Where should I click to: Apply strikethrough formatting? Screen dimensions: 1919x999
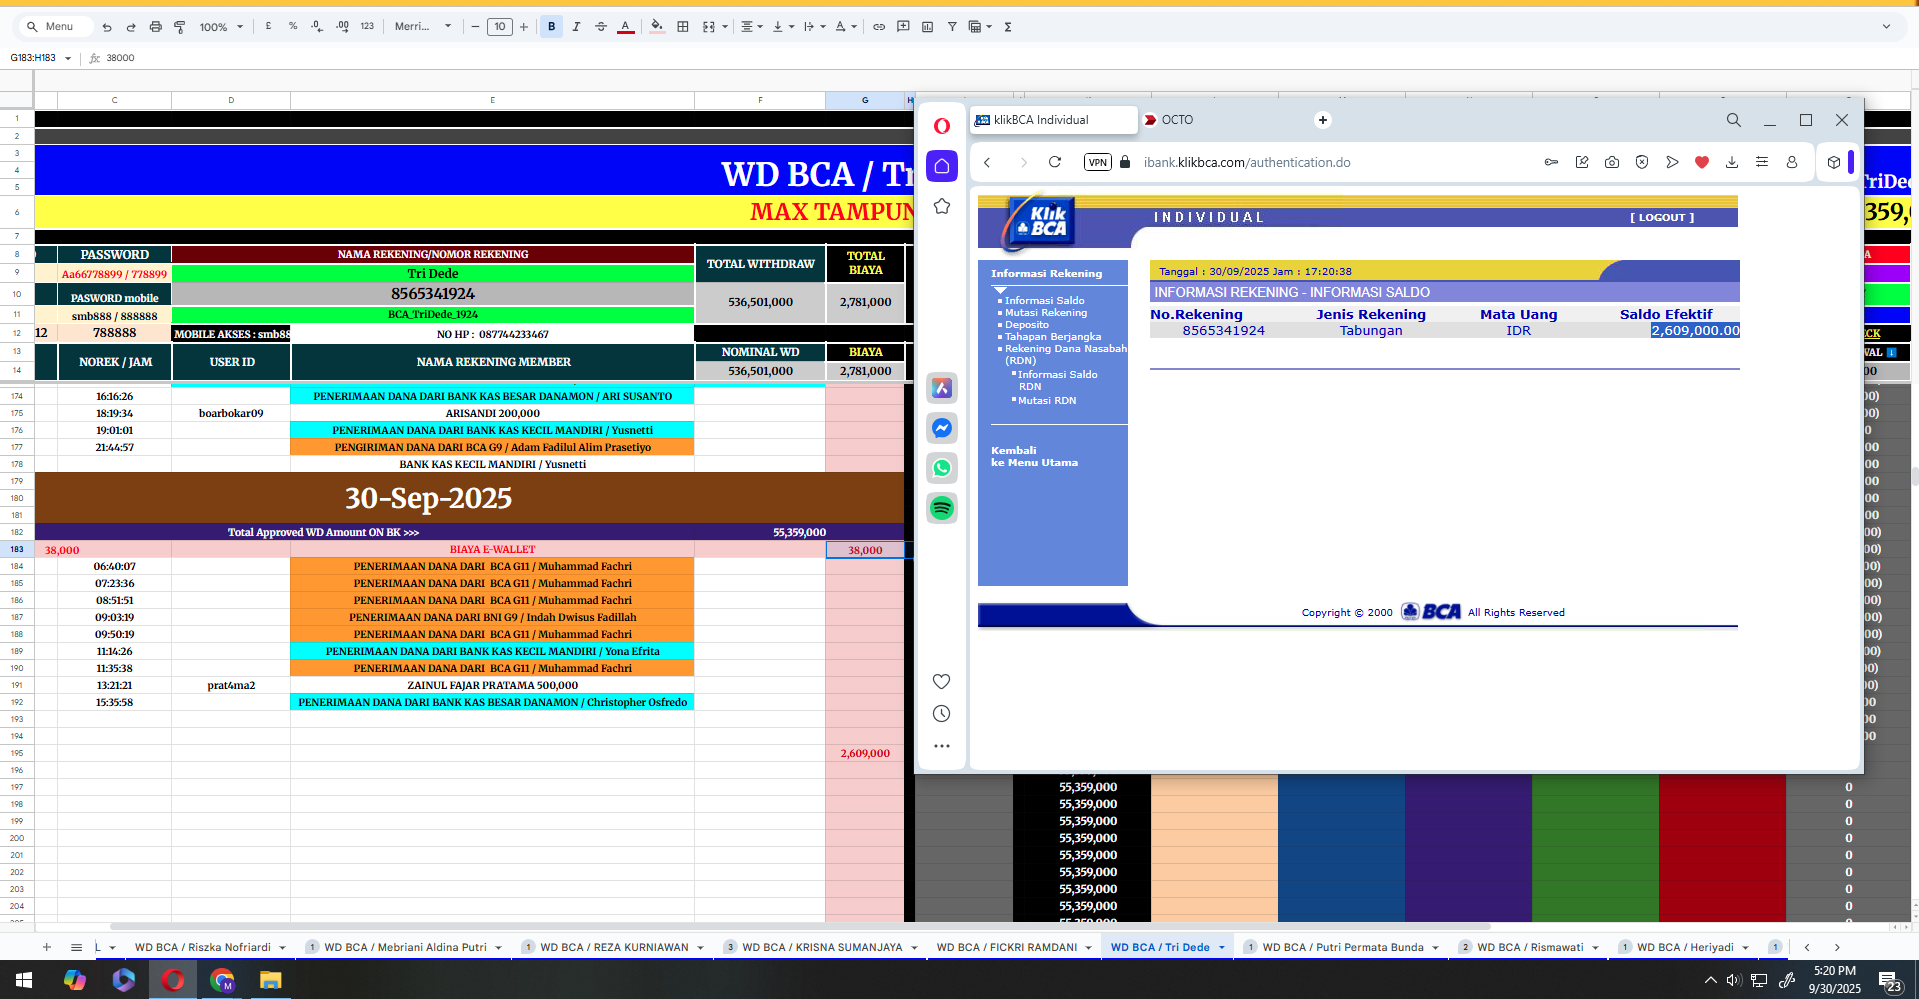tap(601, 27)
